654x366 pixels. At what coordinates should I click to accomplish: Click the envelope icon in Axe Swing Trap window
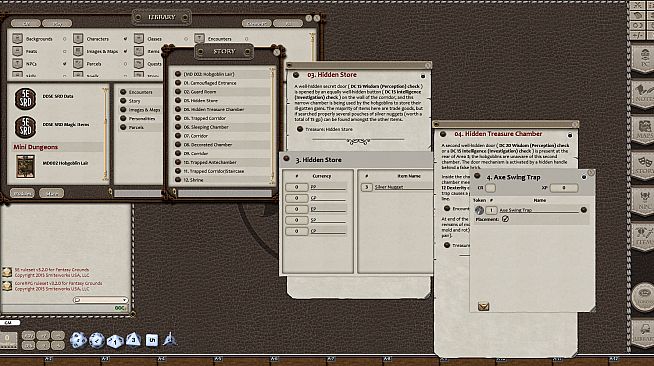483,306
